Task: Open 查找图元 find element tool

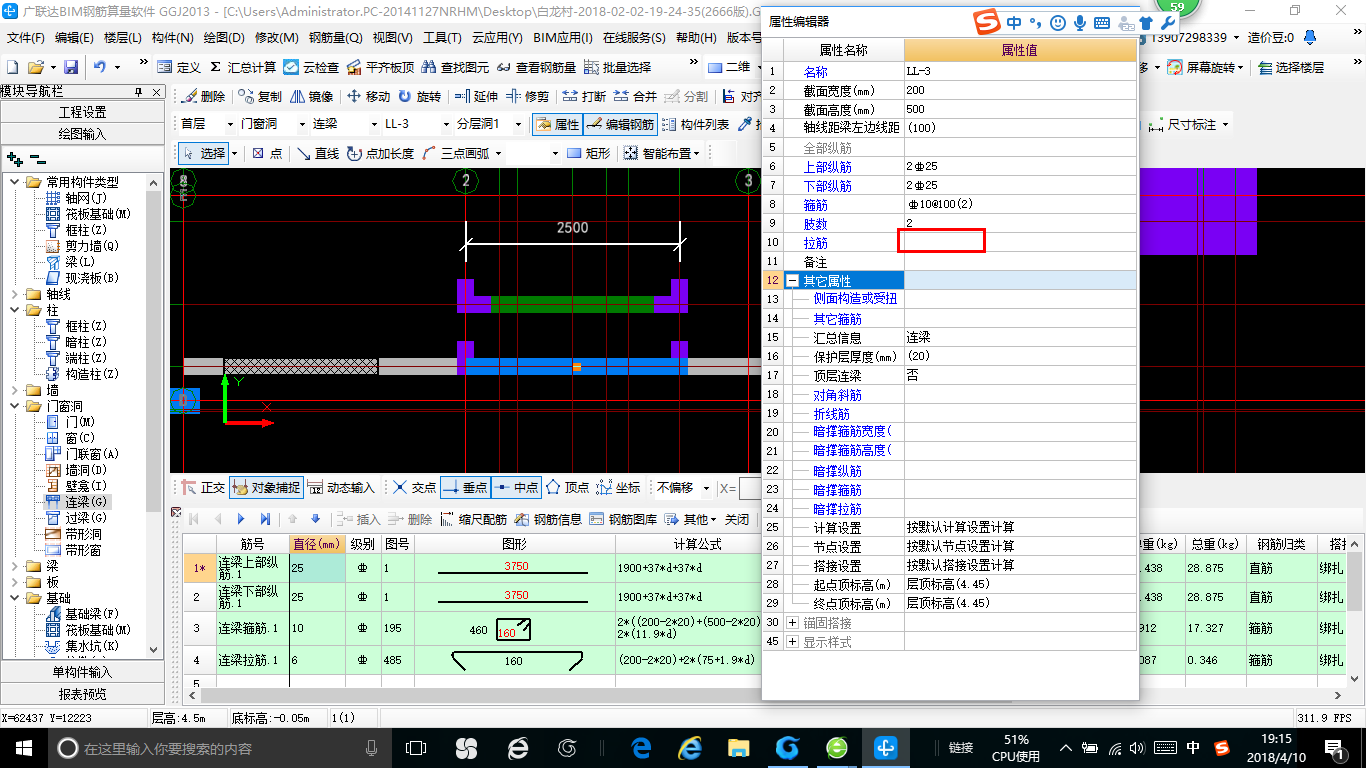Action: (x=455, y=67)
